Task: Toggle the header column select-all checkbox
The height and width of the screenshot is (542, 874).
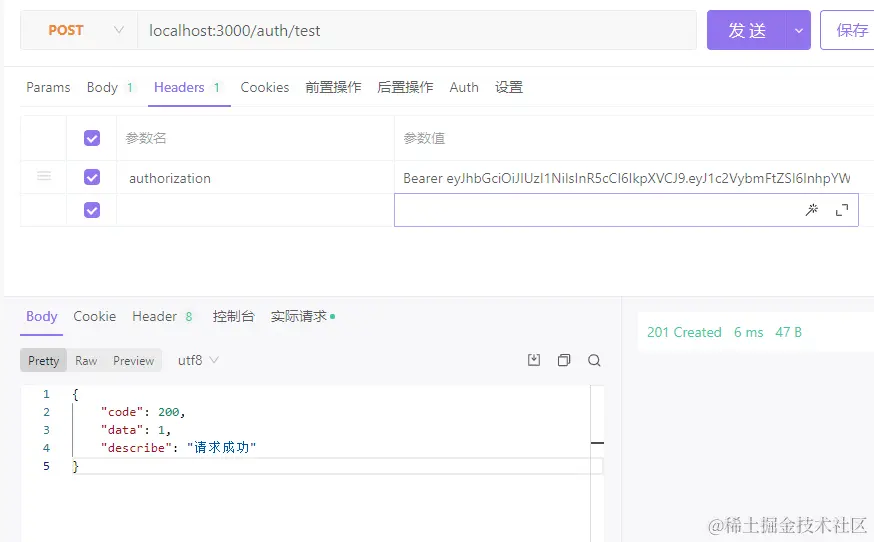Action: (92, 138)
